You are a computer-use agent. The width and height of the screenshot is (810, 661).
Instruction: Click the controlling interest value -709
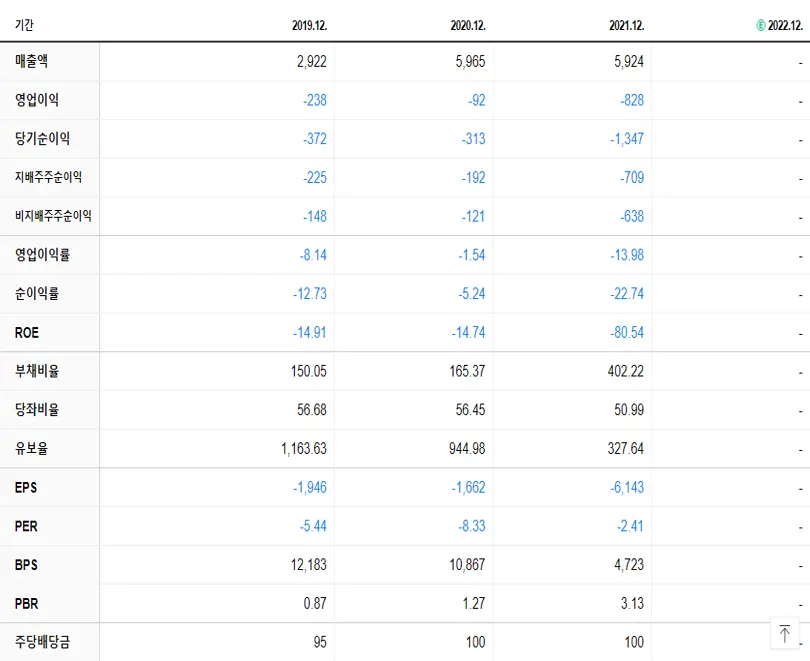pyautogui.click(x=632, y=178)
